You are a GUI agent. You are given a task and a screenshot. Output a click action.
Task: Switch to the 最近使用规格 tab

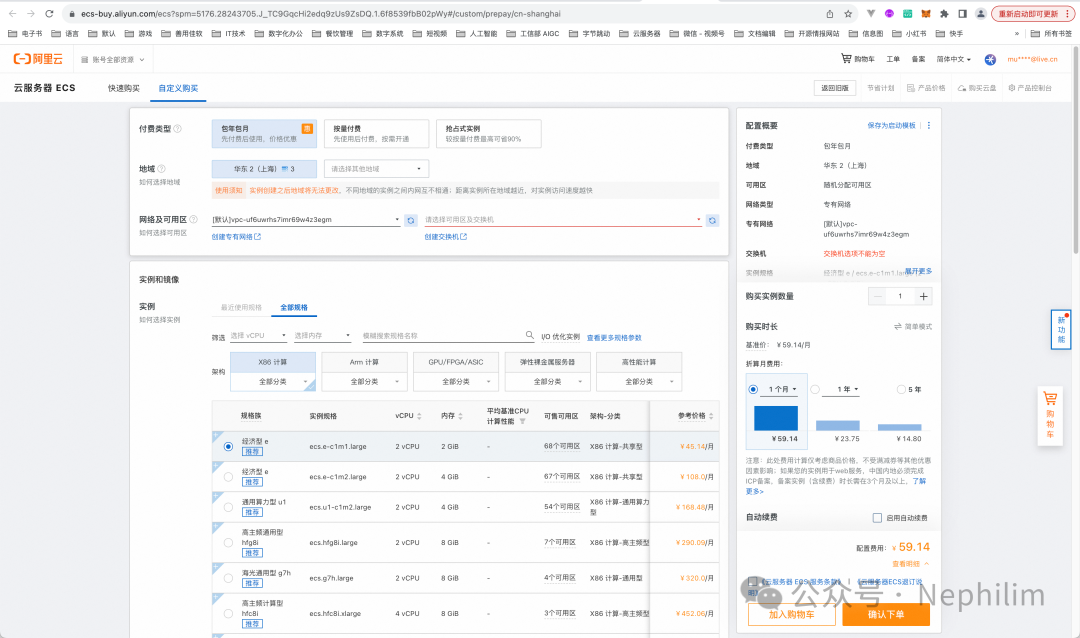pyautogui.click(x=241, y=307)
